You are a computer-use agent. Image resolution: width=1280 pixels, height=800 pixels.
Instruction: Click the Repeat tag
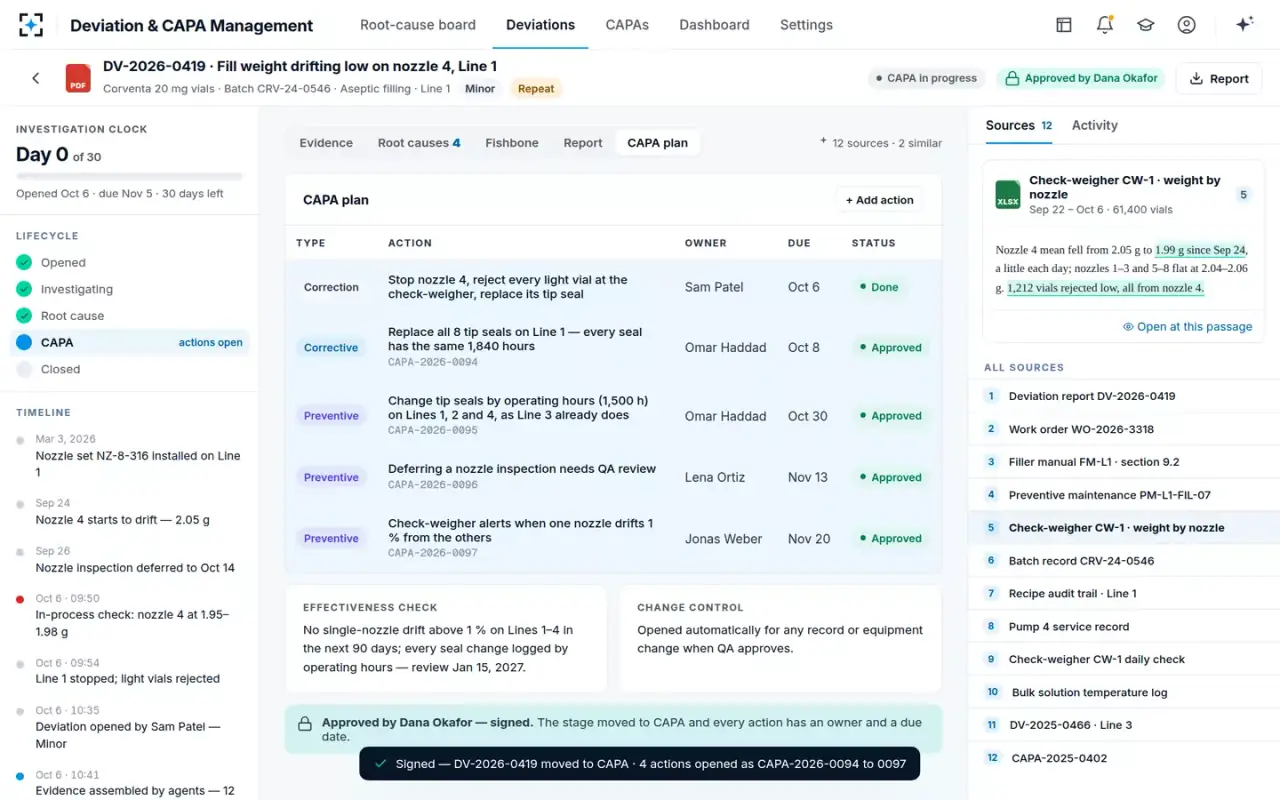[536, 89]
